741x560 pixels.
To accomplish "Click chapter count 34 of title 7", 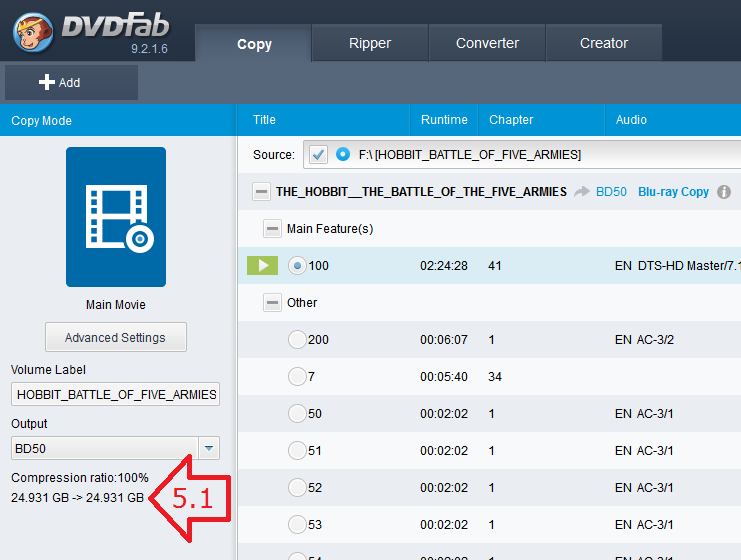I will coord(495,377).
